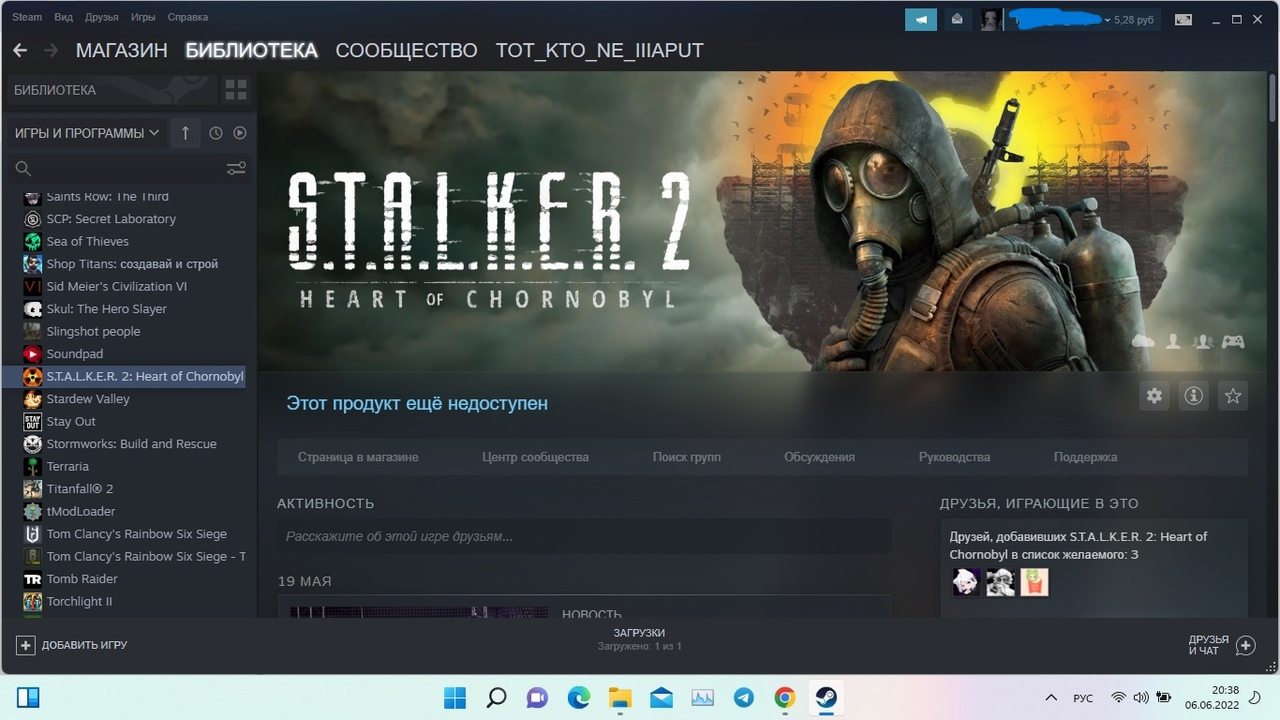Click the single-player icon on banner
Screen dimensions: 1280x720
pos(1173,342)
